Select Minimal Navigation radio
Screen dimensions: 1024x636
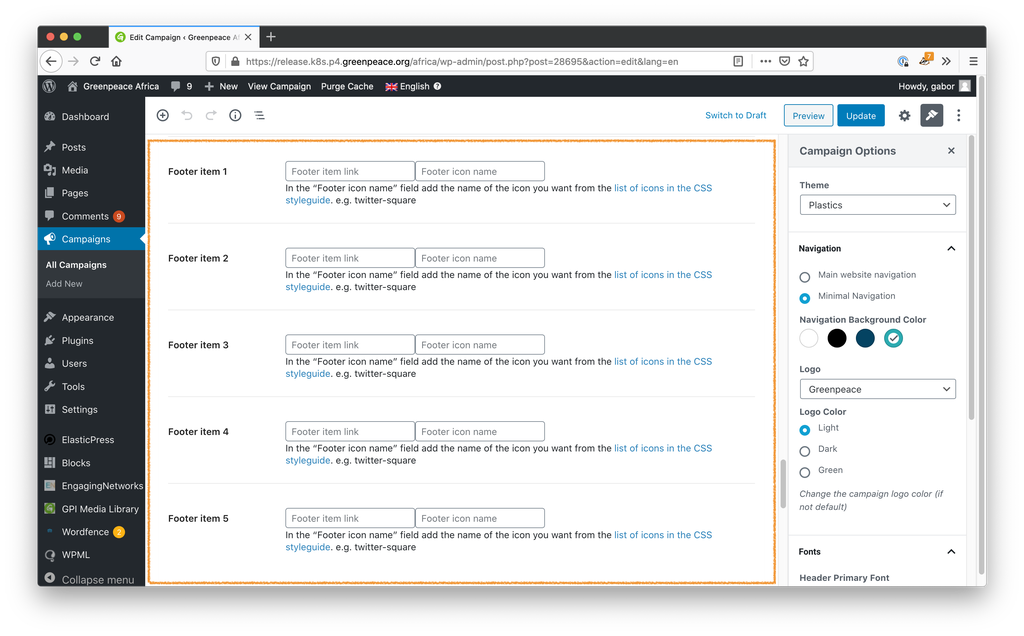pyautogui.click(x=805, y=298)
